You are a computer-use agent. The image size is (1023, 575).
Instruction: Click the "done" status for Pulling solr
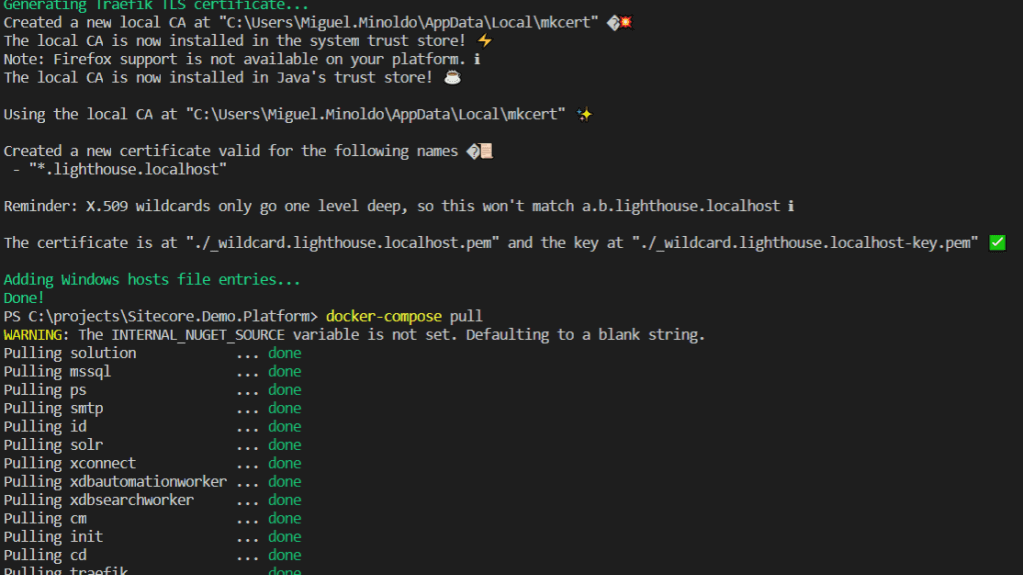click(x=284, y=444)
